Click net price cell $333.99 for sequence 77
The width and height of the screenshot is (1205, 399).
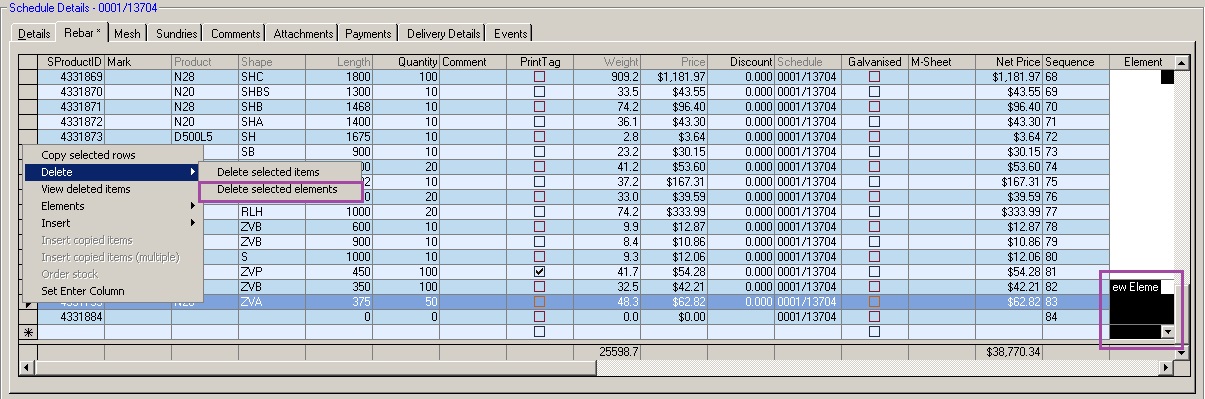1009,211
